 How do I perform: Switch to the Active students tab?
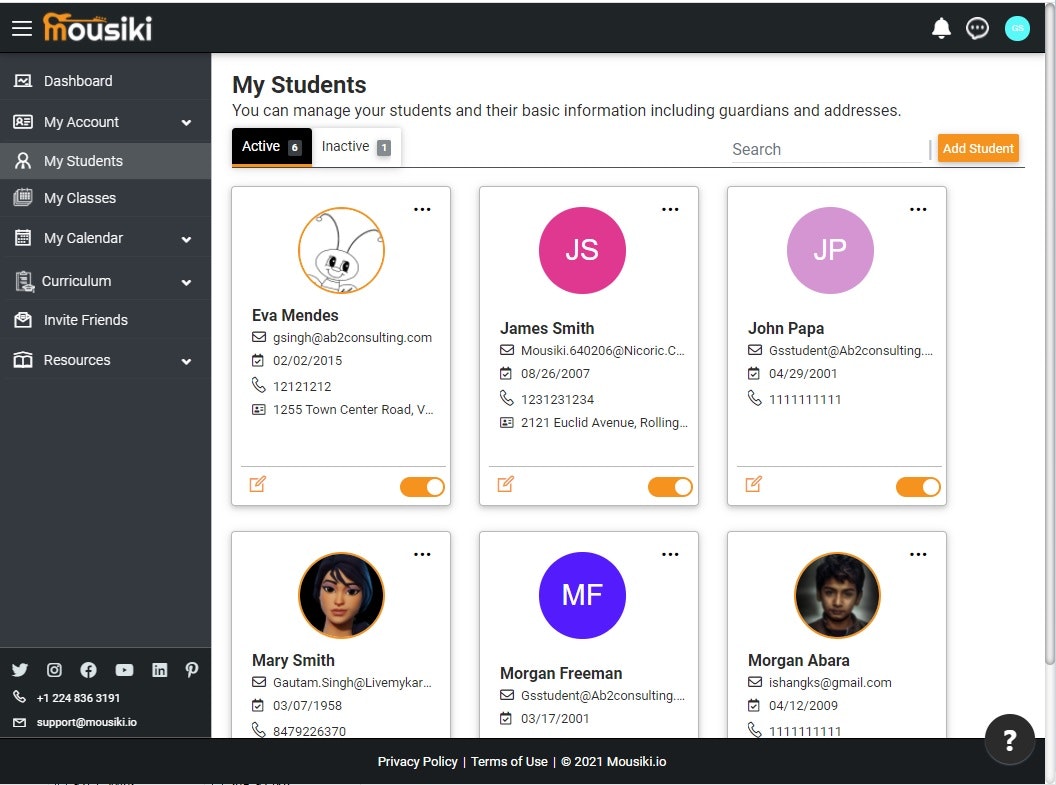coord(271,147)
